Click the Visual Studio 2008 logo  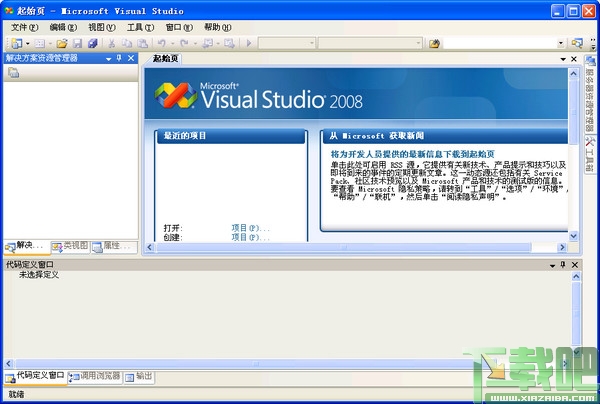coord(259,96)
